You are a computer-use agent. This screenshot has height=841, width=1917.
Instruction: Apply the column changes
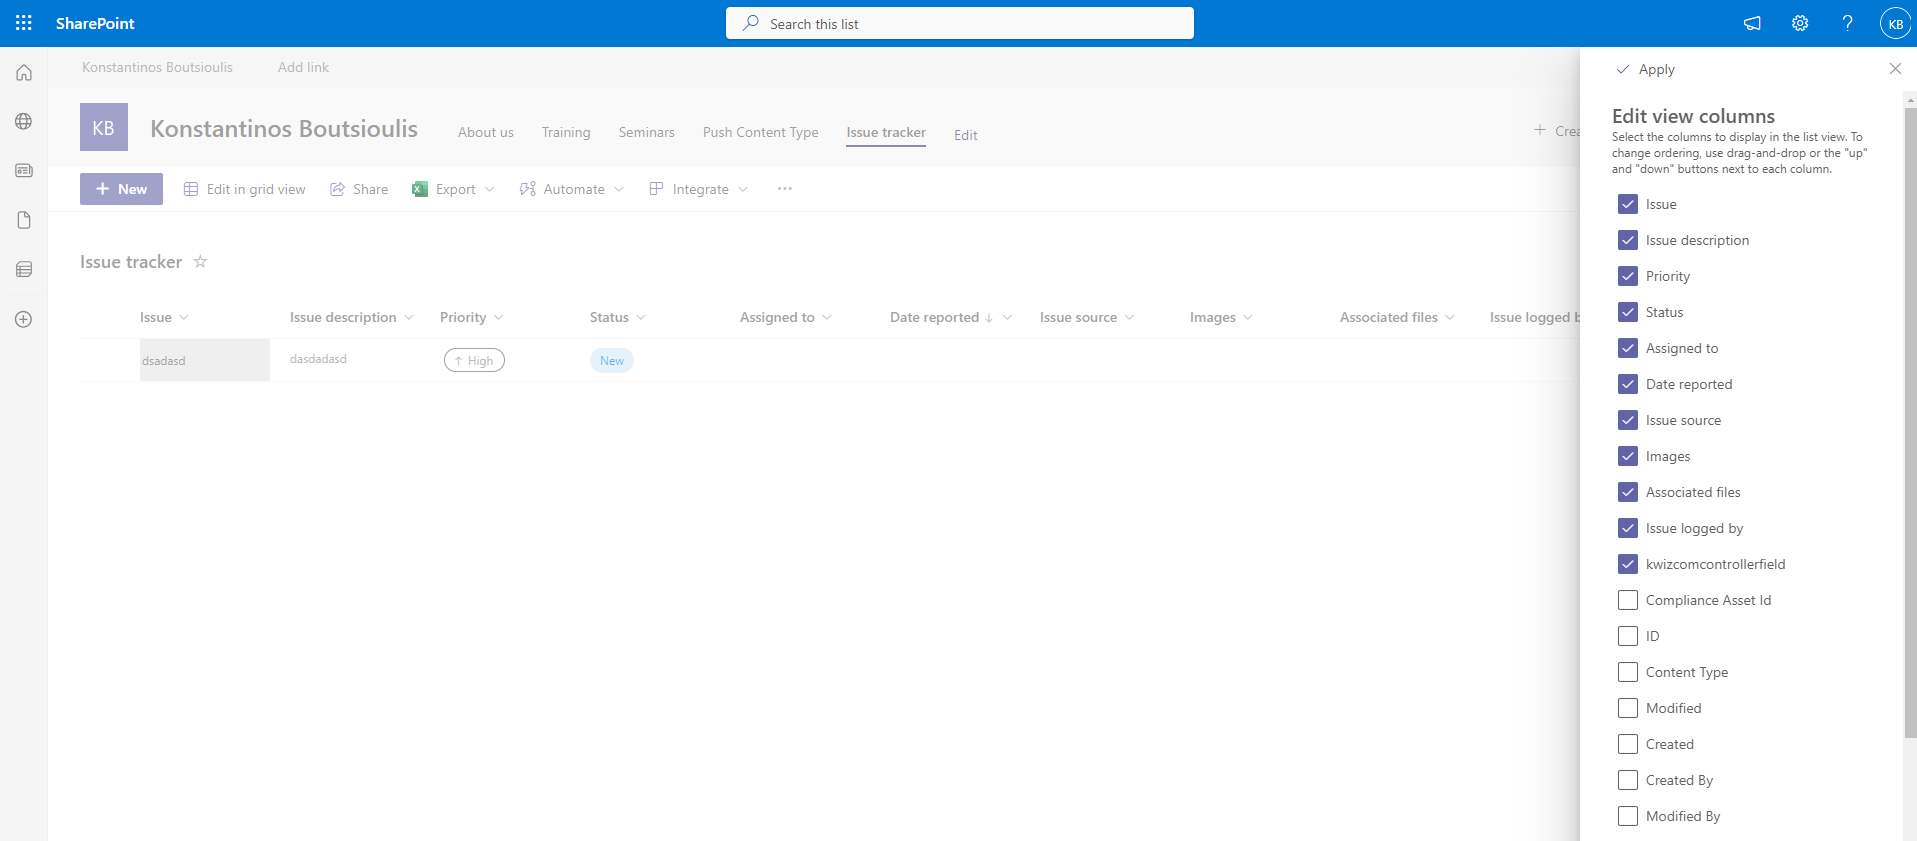(1646, 69)
